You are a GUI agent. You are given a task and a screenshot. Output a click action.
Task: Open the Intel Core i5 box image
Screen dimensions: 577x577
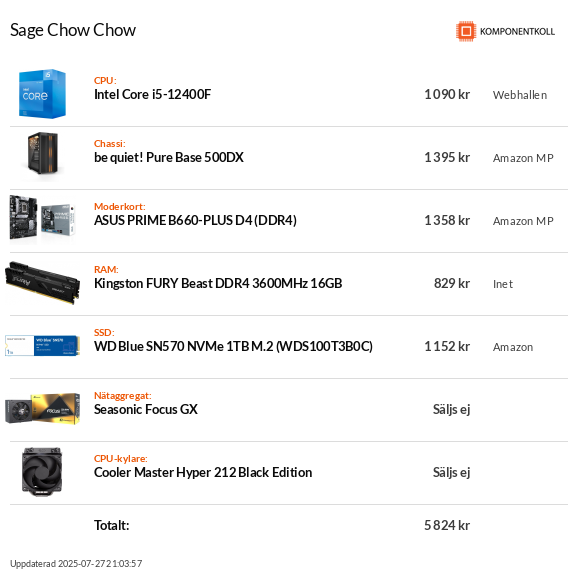point(42,94)
